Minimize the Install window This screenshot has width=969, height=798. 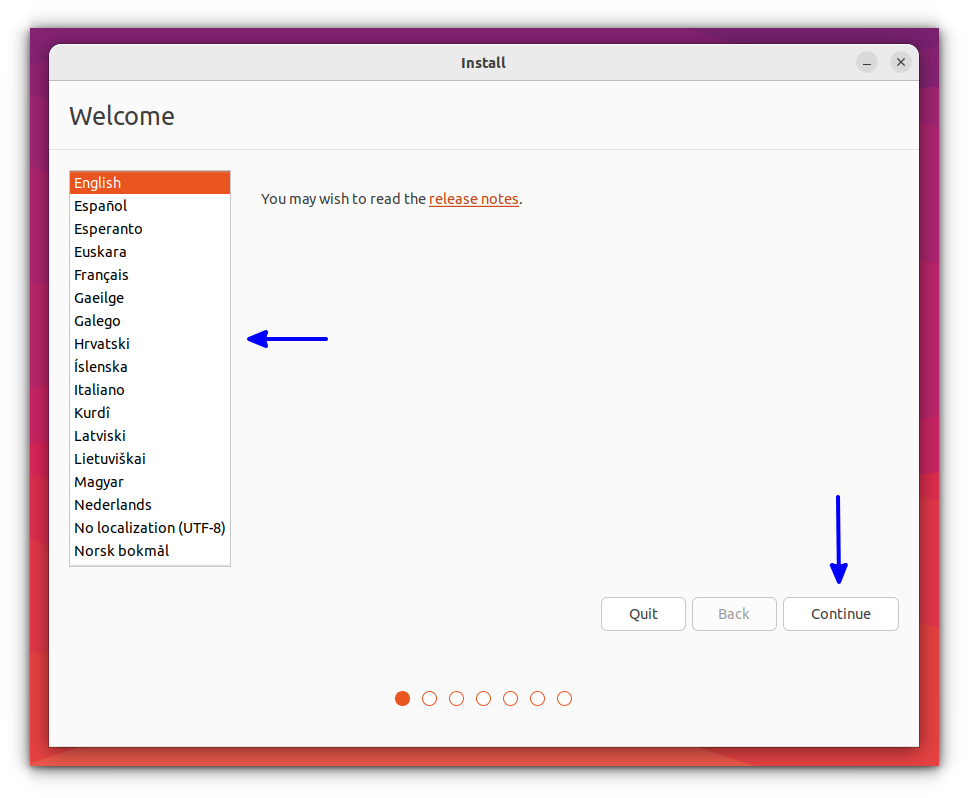867,62
